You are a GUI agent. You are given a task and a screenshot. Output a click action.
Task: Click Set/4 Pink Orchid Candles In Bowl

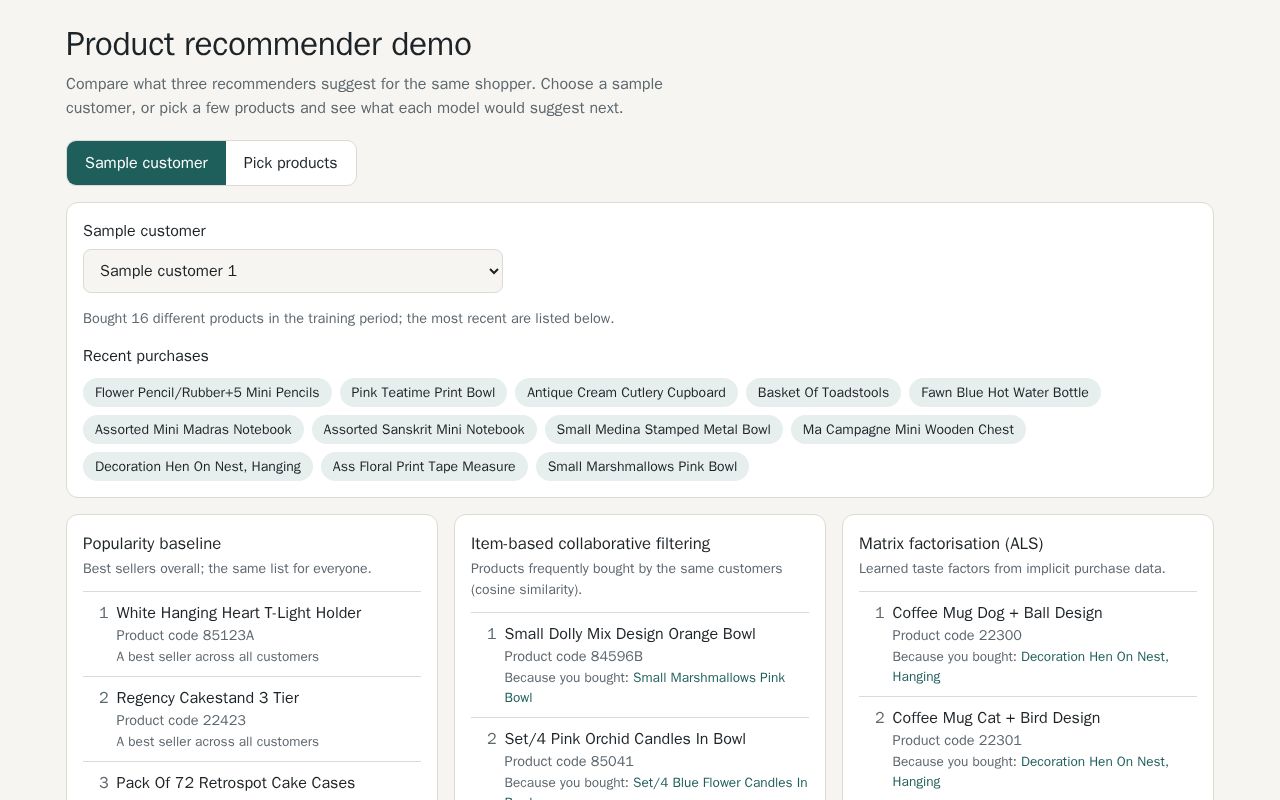pos(625,739)
